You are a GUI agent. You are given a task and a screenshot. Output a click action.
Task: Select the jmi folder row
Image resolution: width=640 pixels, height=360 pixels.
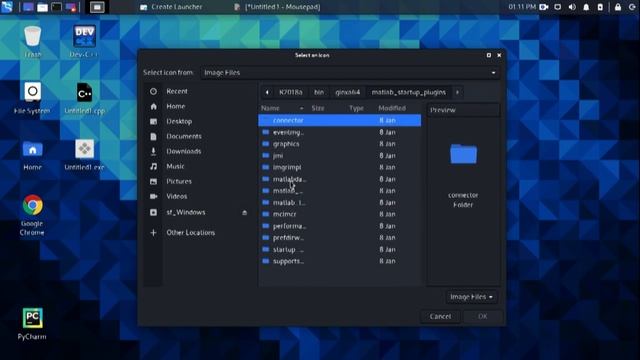tap(340, 156)
